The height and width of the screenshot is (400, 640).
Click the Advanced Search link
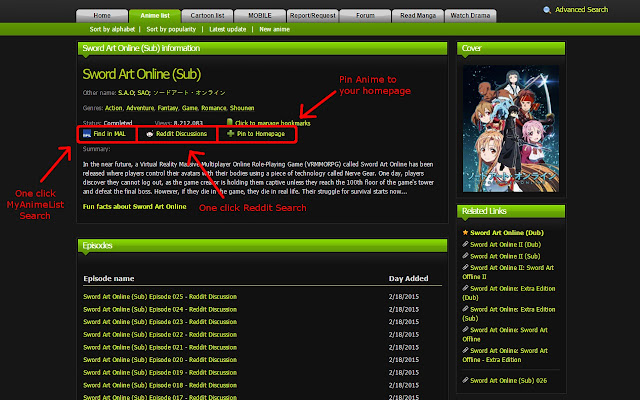(x=581, y=9)
